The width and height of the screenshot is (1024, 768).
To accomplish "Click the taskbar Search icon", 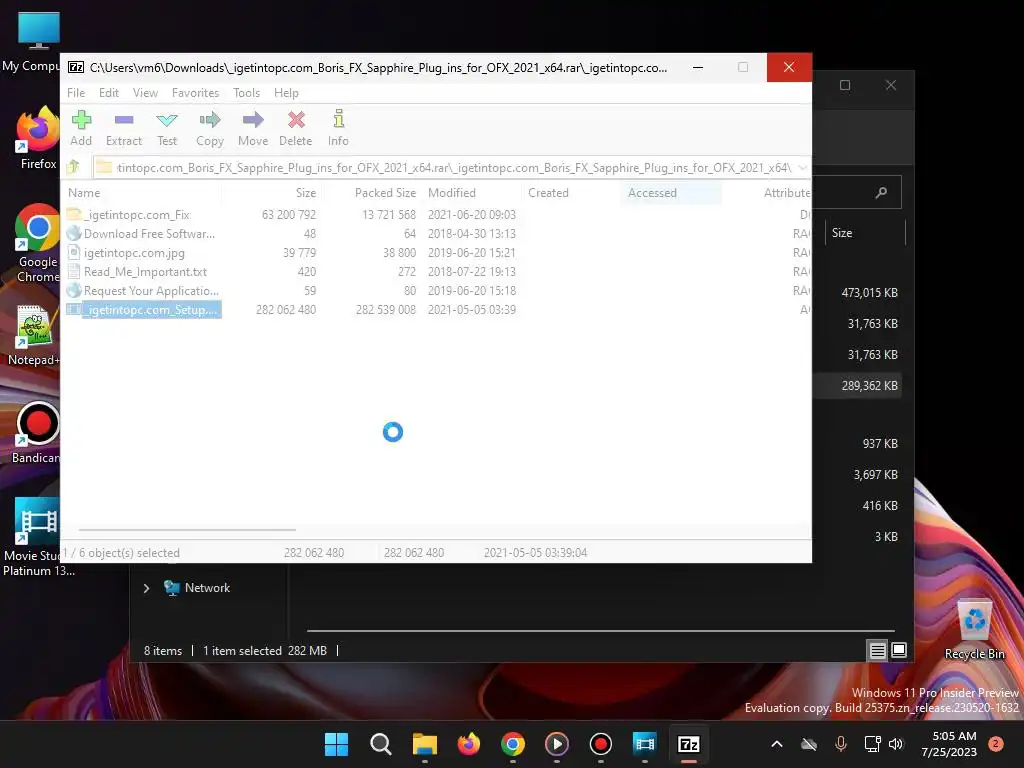I will pos(381,744).
